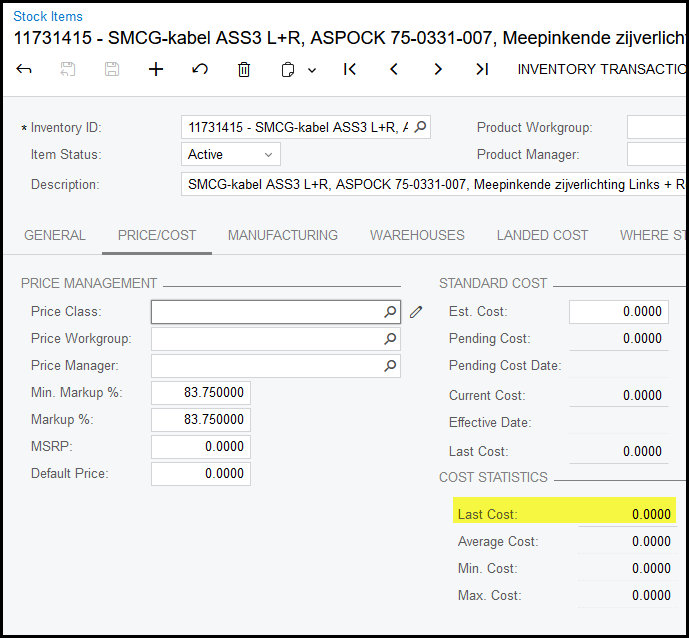Navigate to the previous record
Image resolution: width=689 pixels, height=638 pixels.
click(394, 69)
